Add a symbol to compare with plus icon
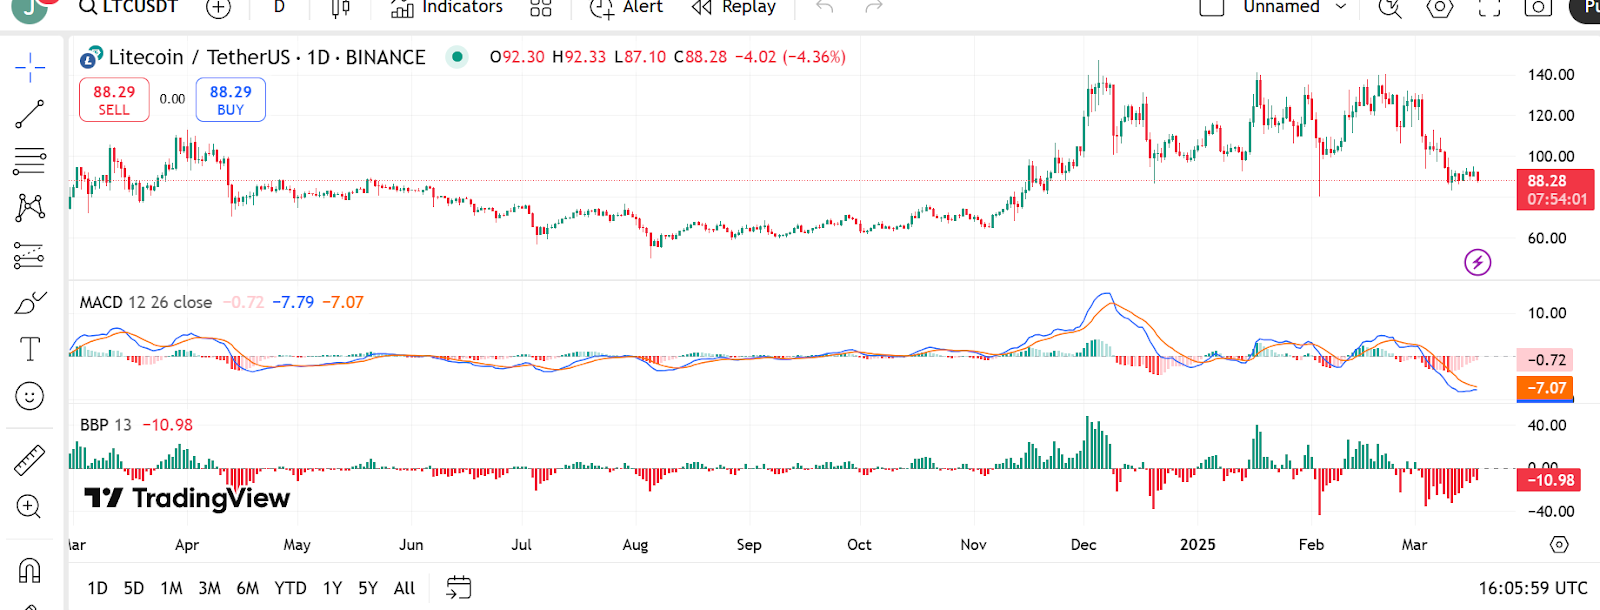 coord(218,8)
